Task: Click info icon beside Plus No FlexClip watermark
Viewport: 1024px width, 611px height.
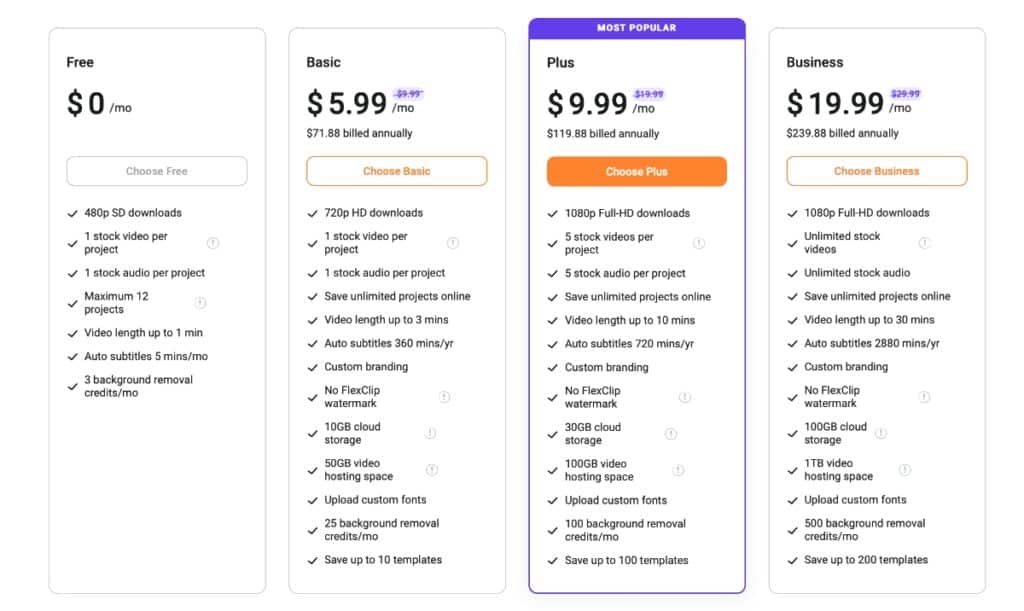Action: tap(684, 398)
